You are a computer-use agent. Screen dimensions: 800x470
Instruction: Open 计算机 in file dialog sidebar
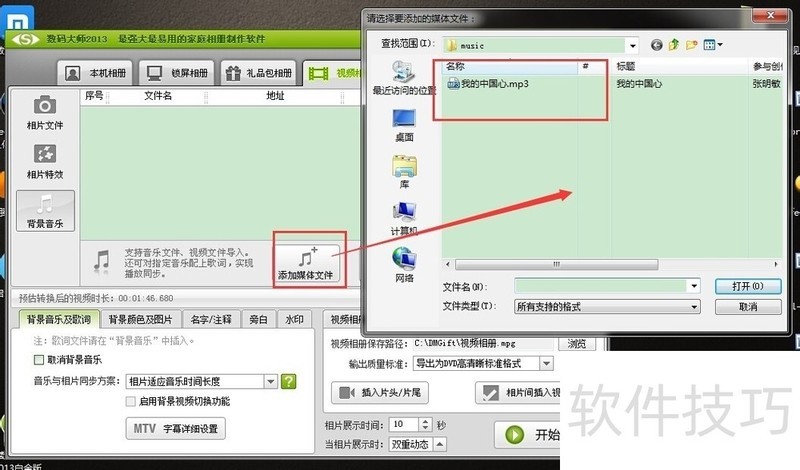click(404, 219)
